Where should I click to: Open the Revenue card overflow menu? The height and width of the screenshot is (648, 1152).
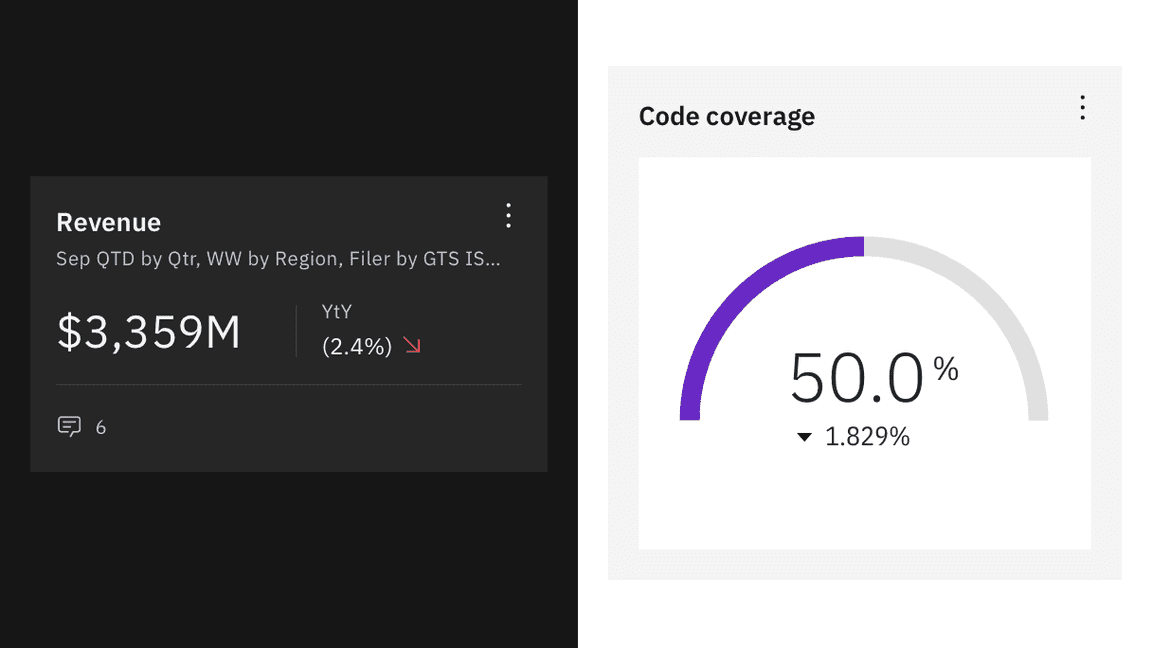click(x=508, y=215)
